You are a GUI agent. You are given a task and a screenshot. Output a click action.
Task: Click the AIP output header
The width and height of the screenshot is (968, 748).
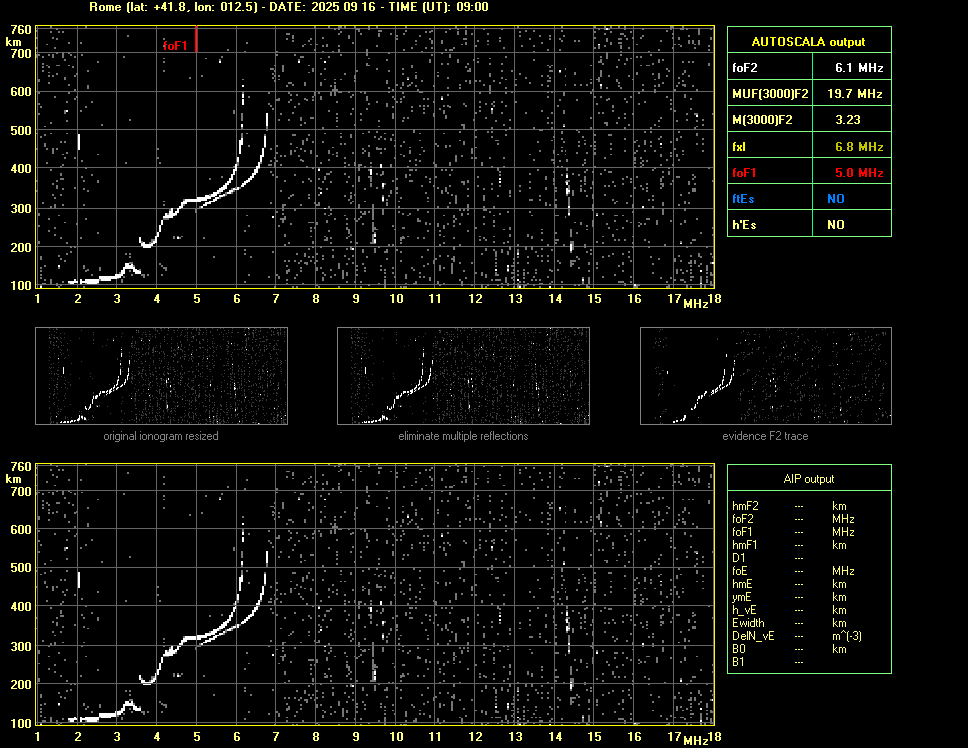tap(809, 479)
